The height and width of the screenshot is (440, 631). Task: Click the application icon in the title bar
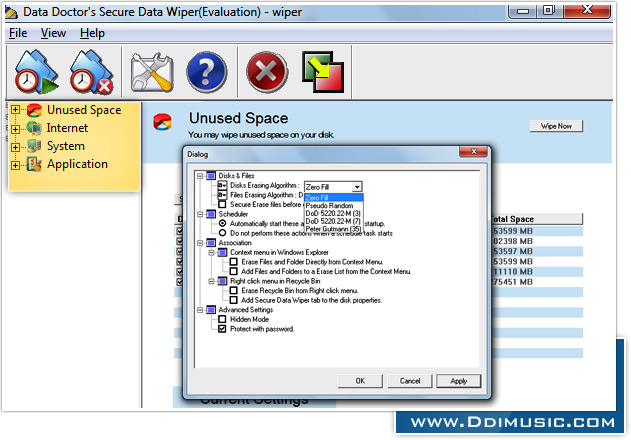11,12
